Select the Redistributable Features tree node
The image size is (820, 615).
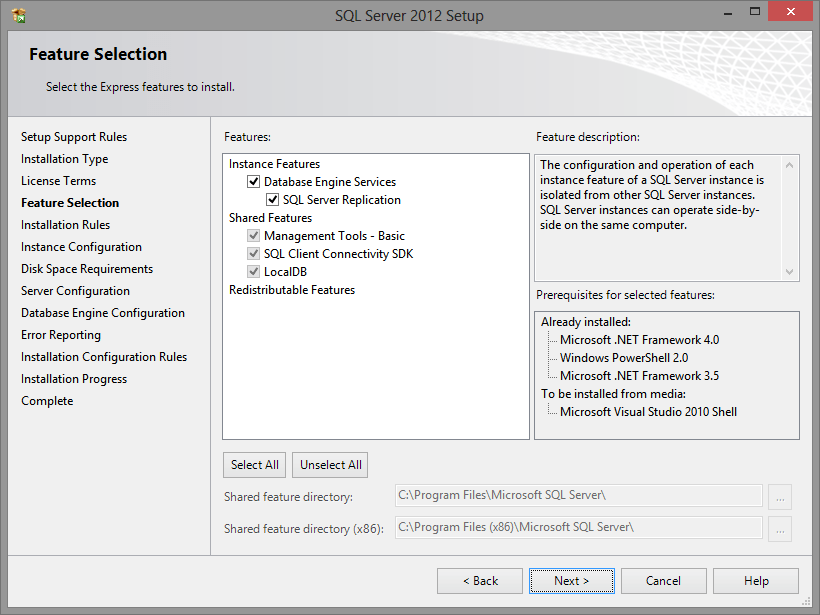pos(292,290)
